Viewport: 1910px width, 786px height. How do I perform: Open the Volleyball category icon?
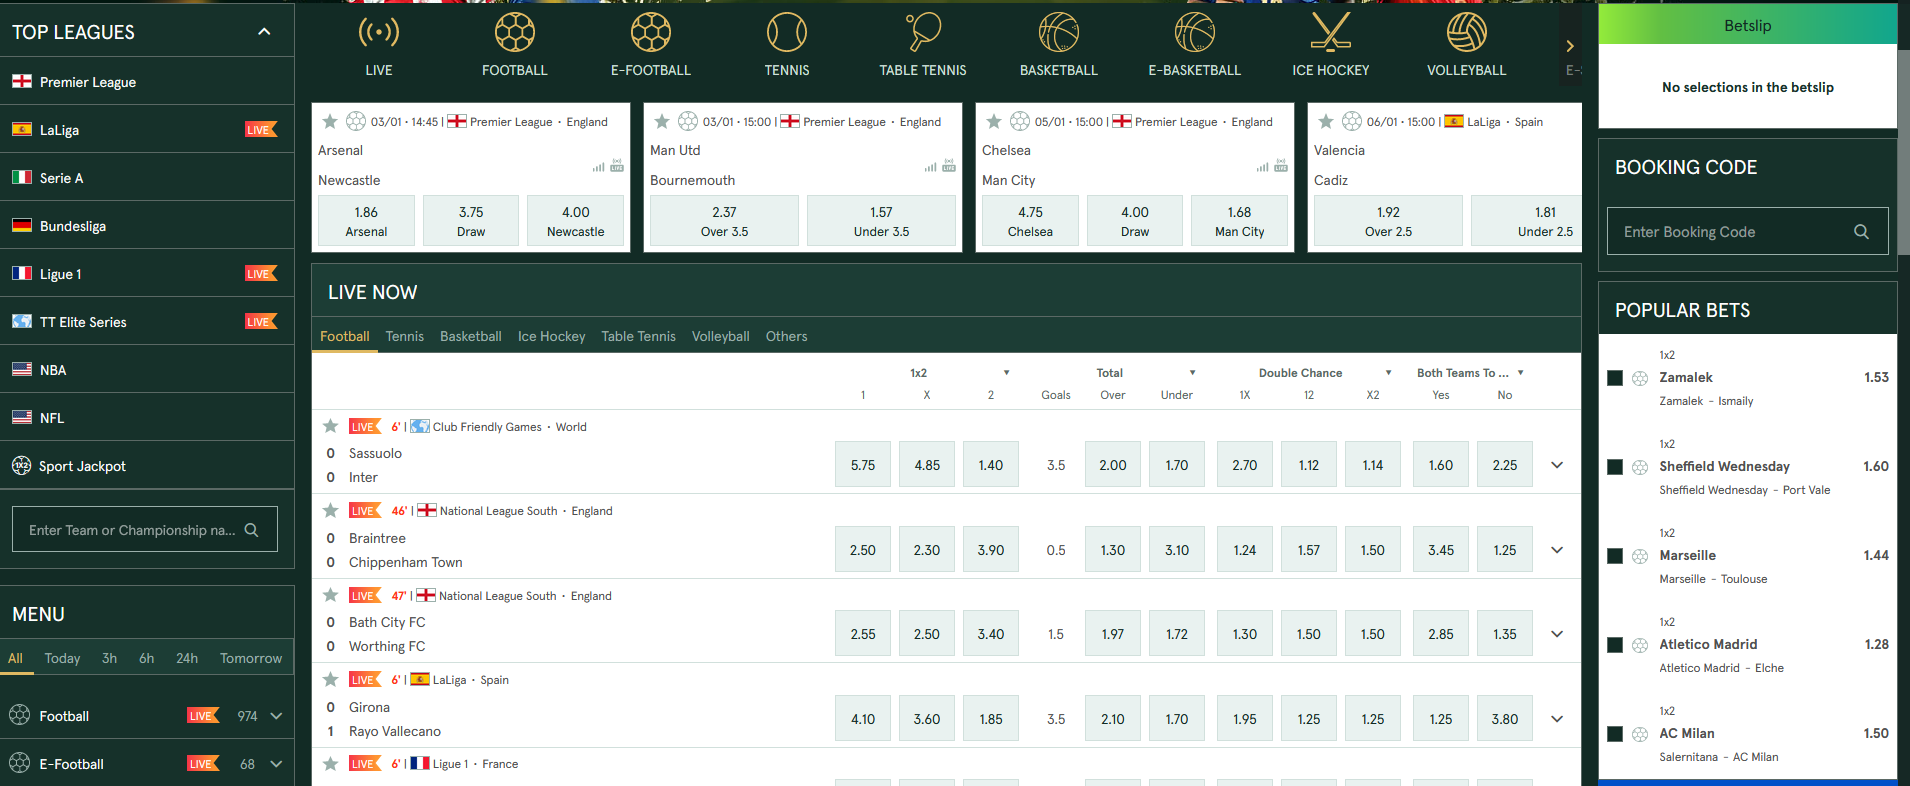pos(1467,33)
